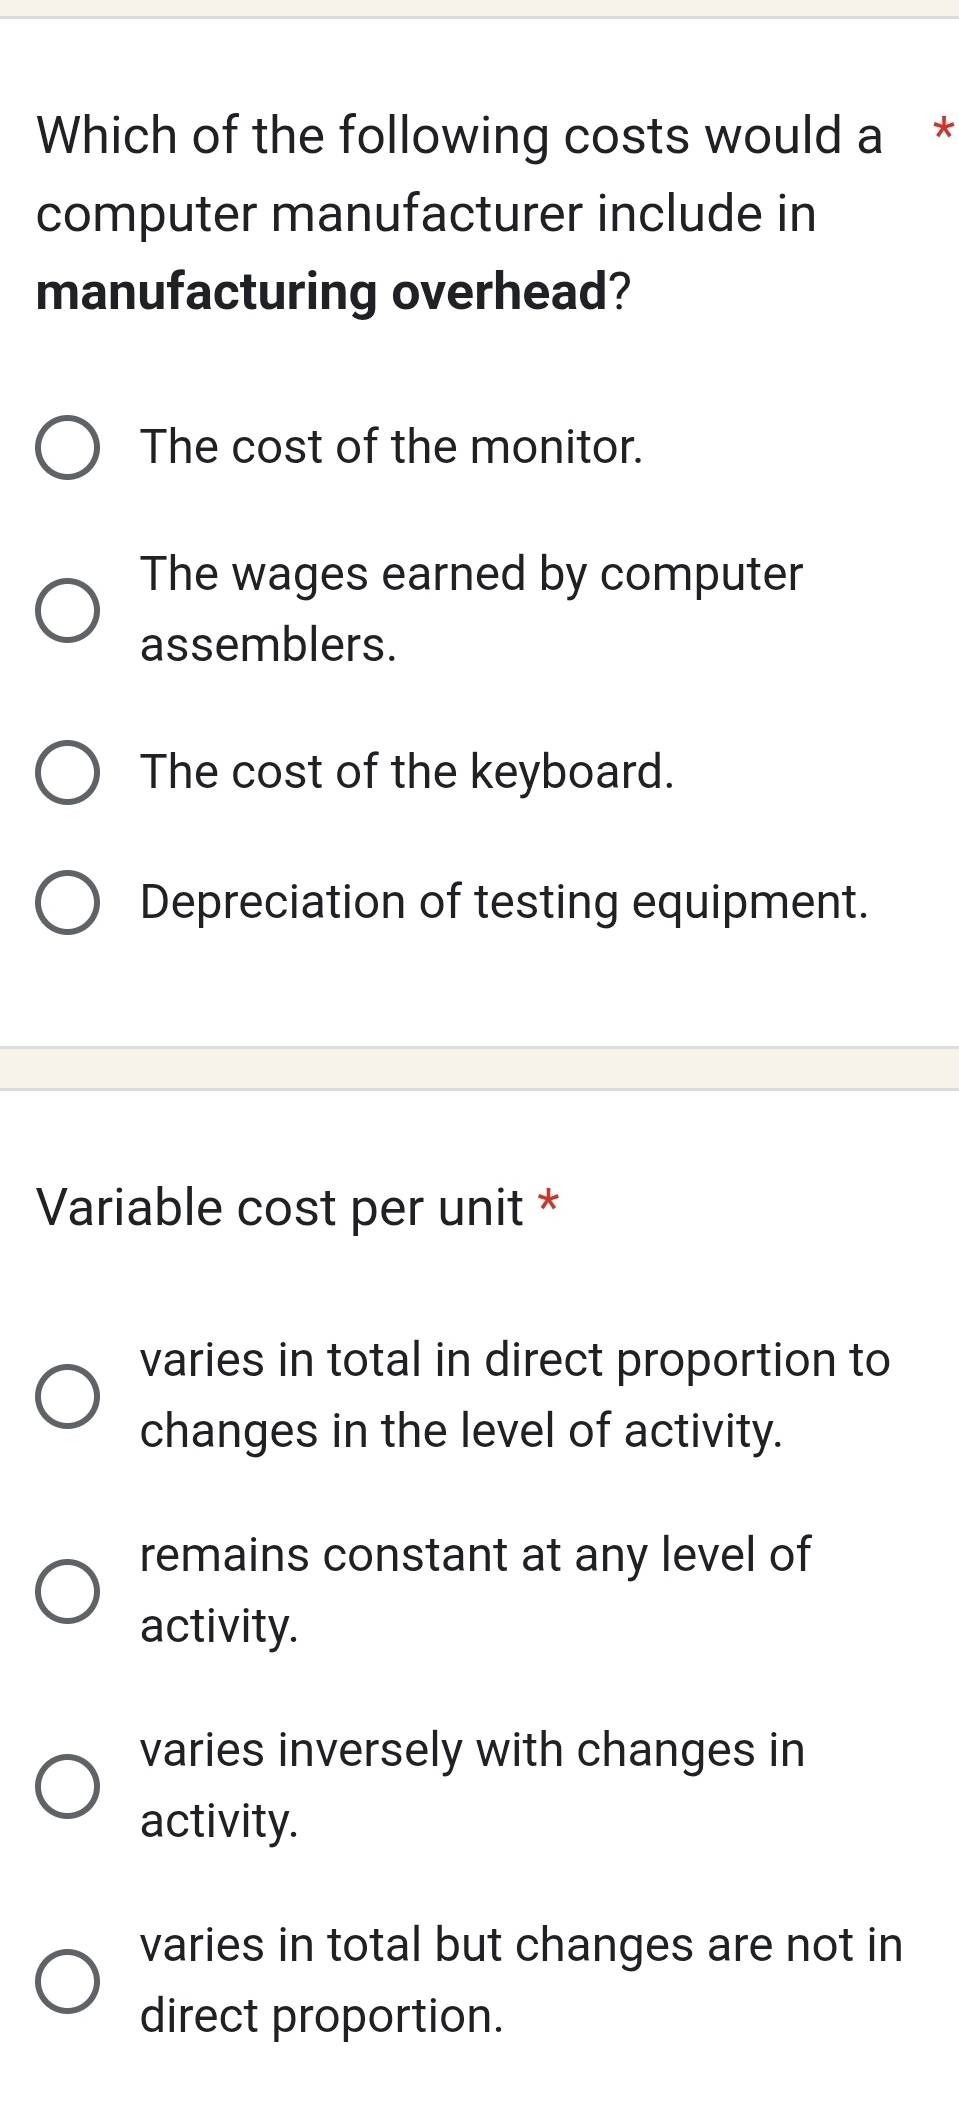Choose the "remains constant at any level" radio button
Viewport: 959px width, 2115px height.
(x=67, y=1591)
